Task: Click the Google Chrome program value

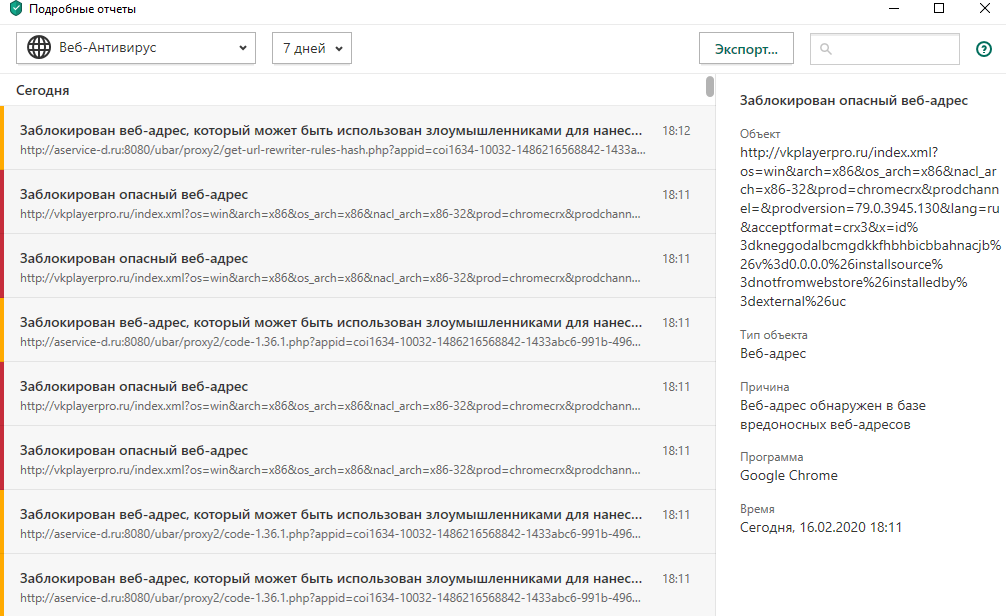Action: (x=789, y=475)
